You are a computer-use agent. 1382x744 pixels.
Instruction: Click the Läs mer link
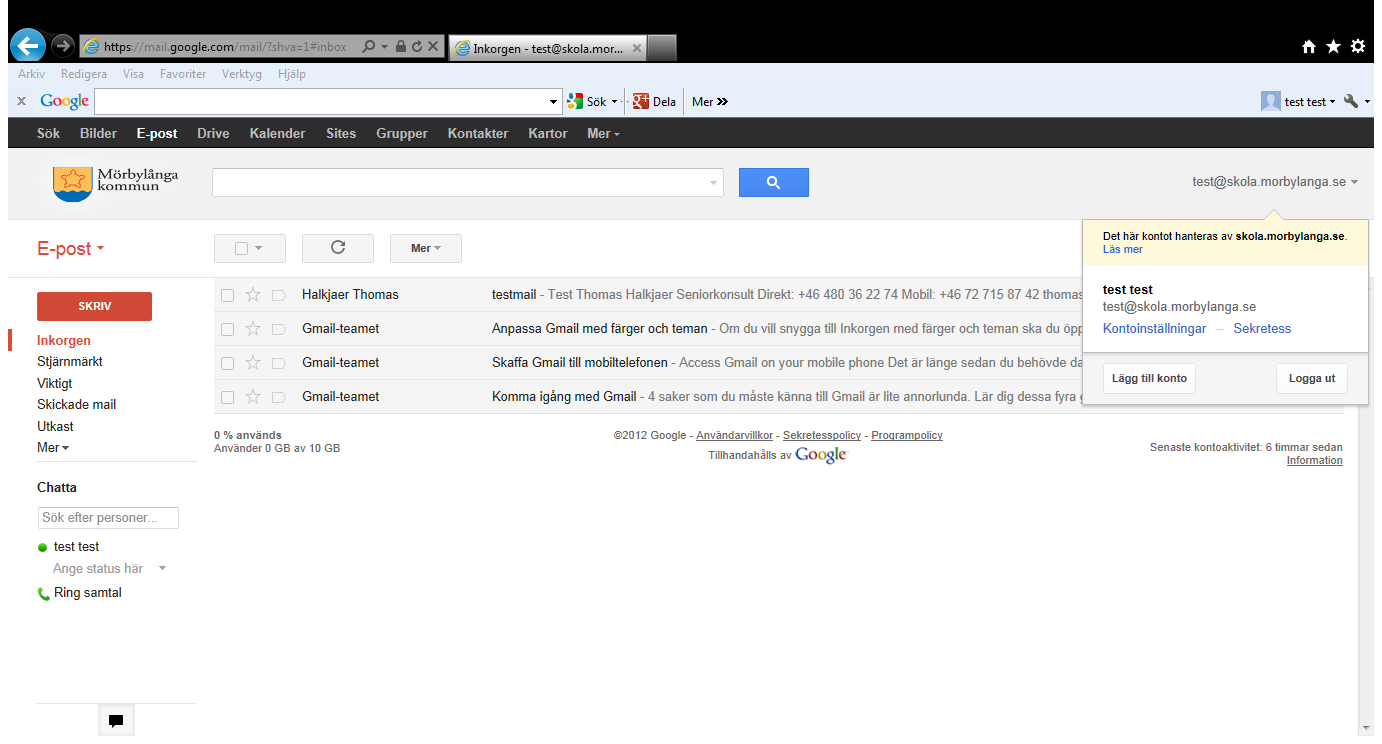1122,249
